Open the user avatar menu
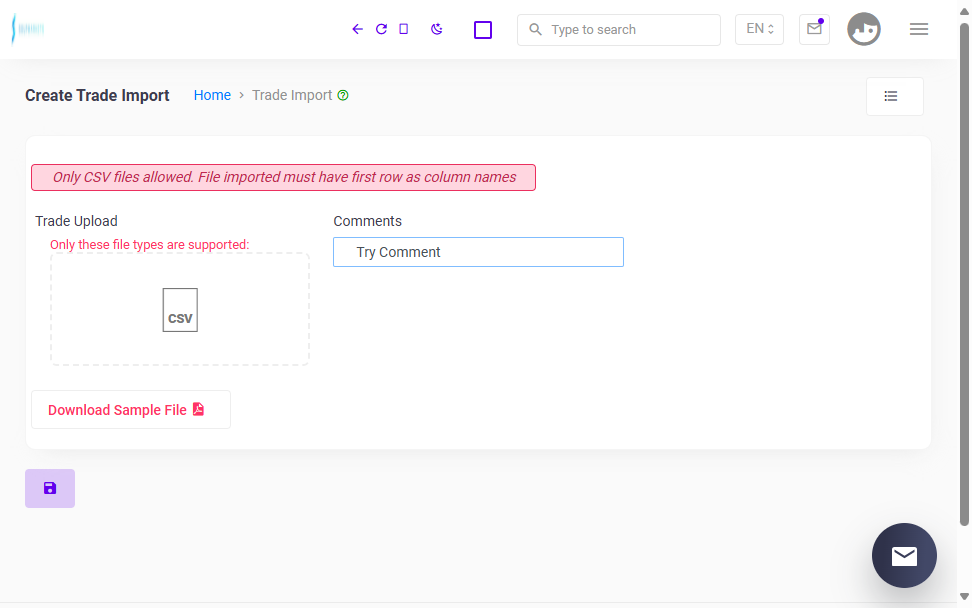 pyautogui.click(x=864, y=29)
